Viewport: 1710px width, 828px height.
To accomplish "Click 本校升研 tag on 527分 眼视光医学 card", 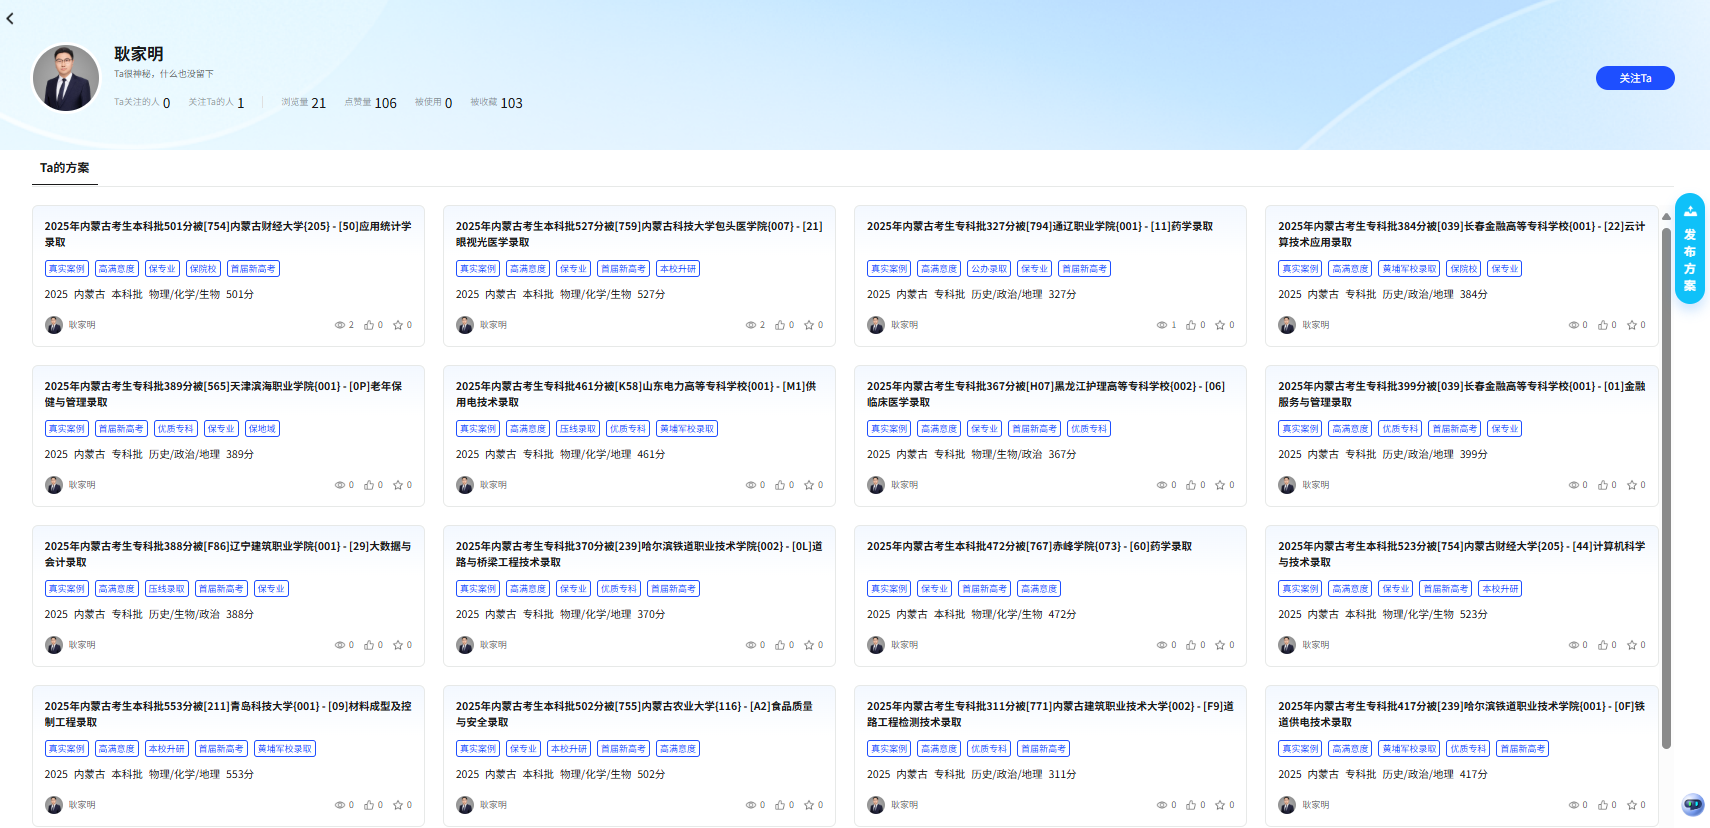I will [678, 269].
